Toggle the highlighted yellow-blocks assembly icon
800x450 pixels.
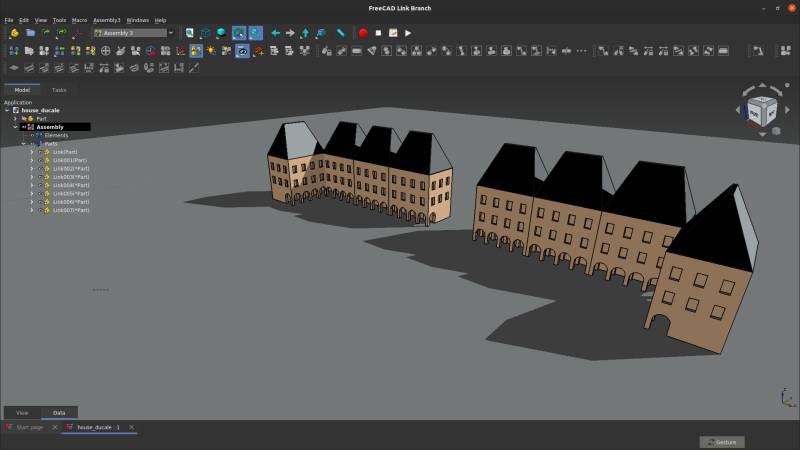pos(196,51)
